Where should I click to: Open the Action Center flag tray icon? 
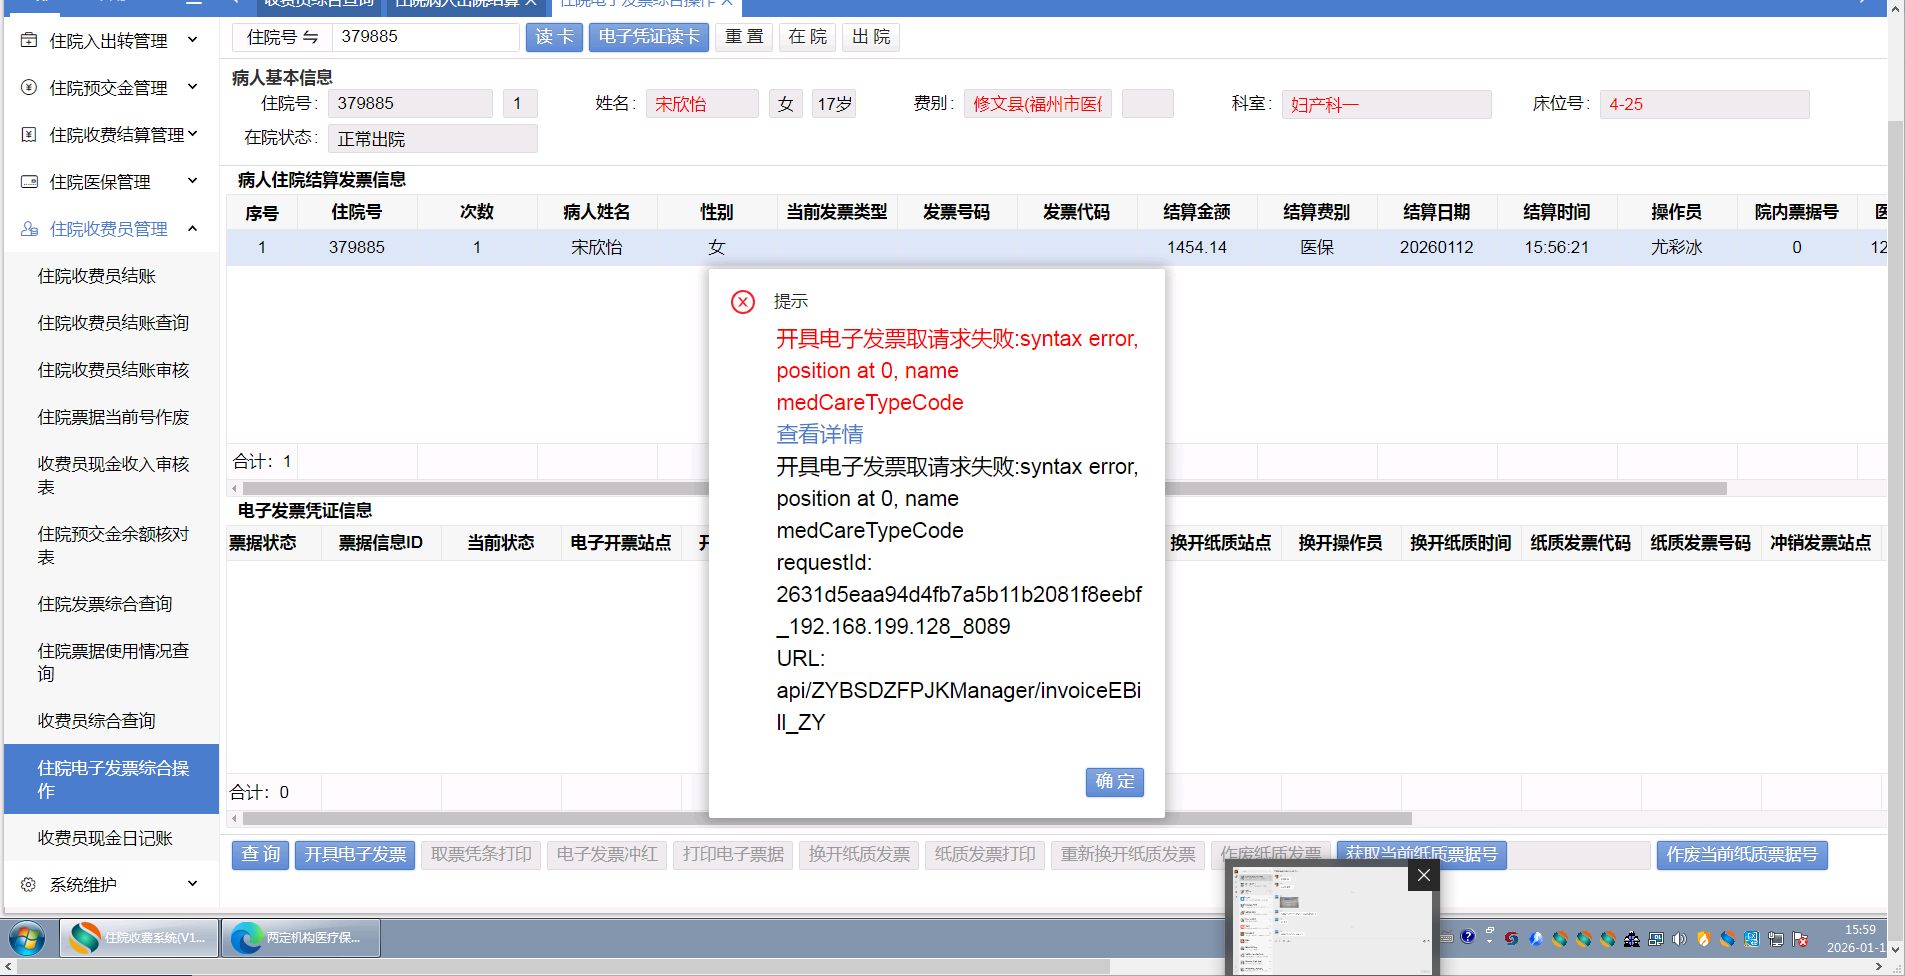[x=1800, y=939]
